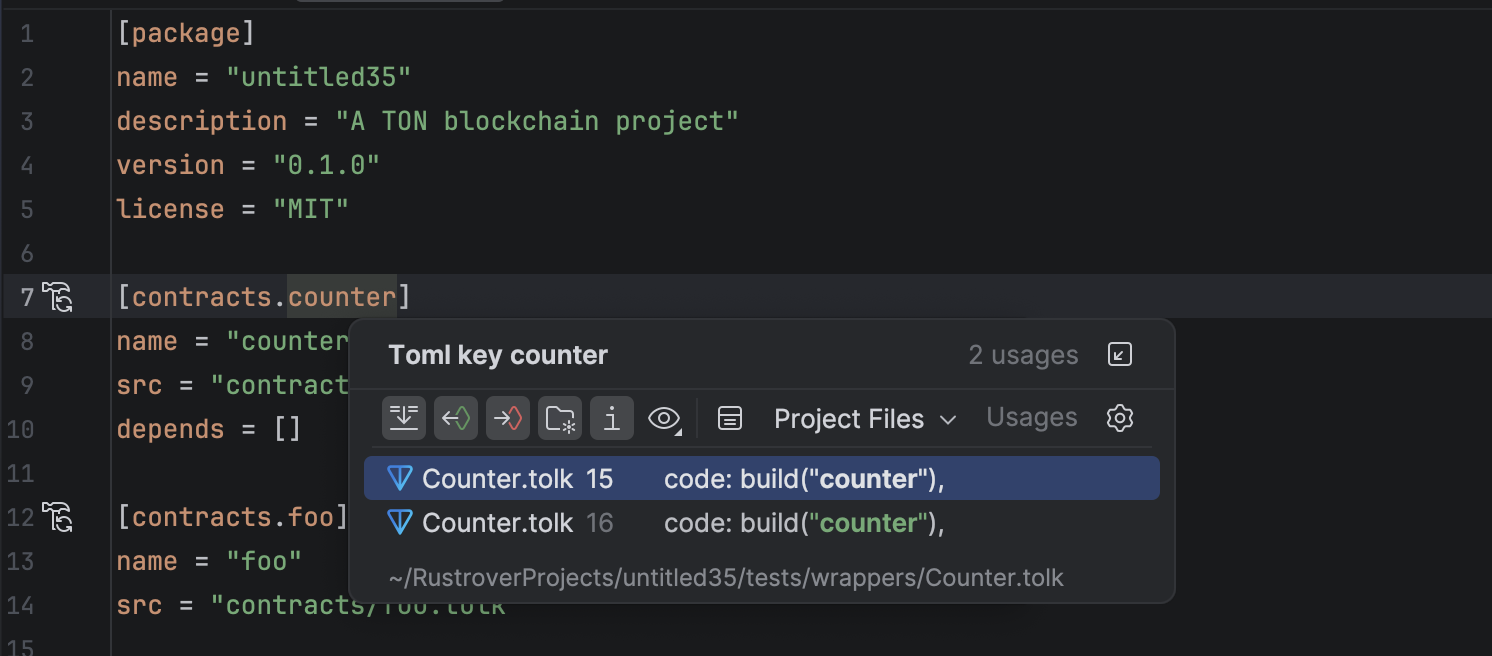Open usages in Find tool window

[1120, 355]
